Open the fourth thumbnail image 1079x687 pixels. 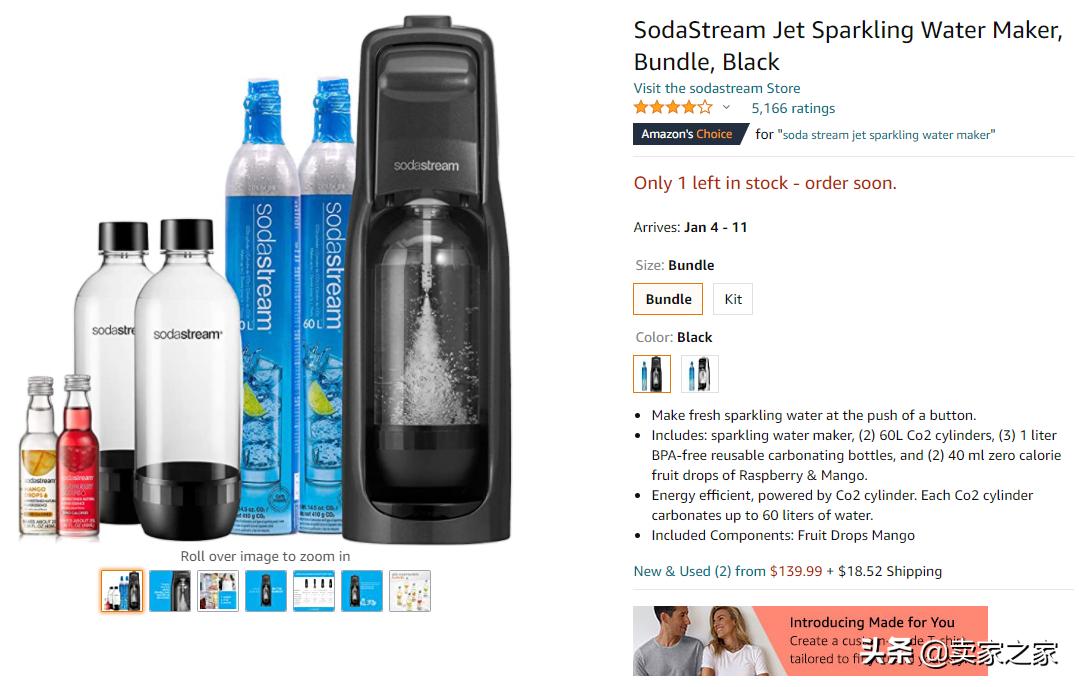[266, 591]
